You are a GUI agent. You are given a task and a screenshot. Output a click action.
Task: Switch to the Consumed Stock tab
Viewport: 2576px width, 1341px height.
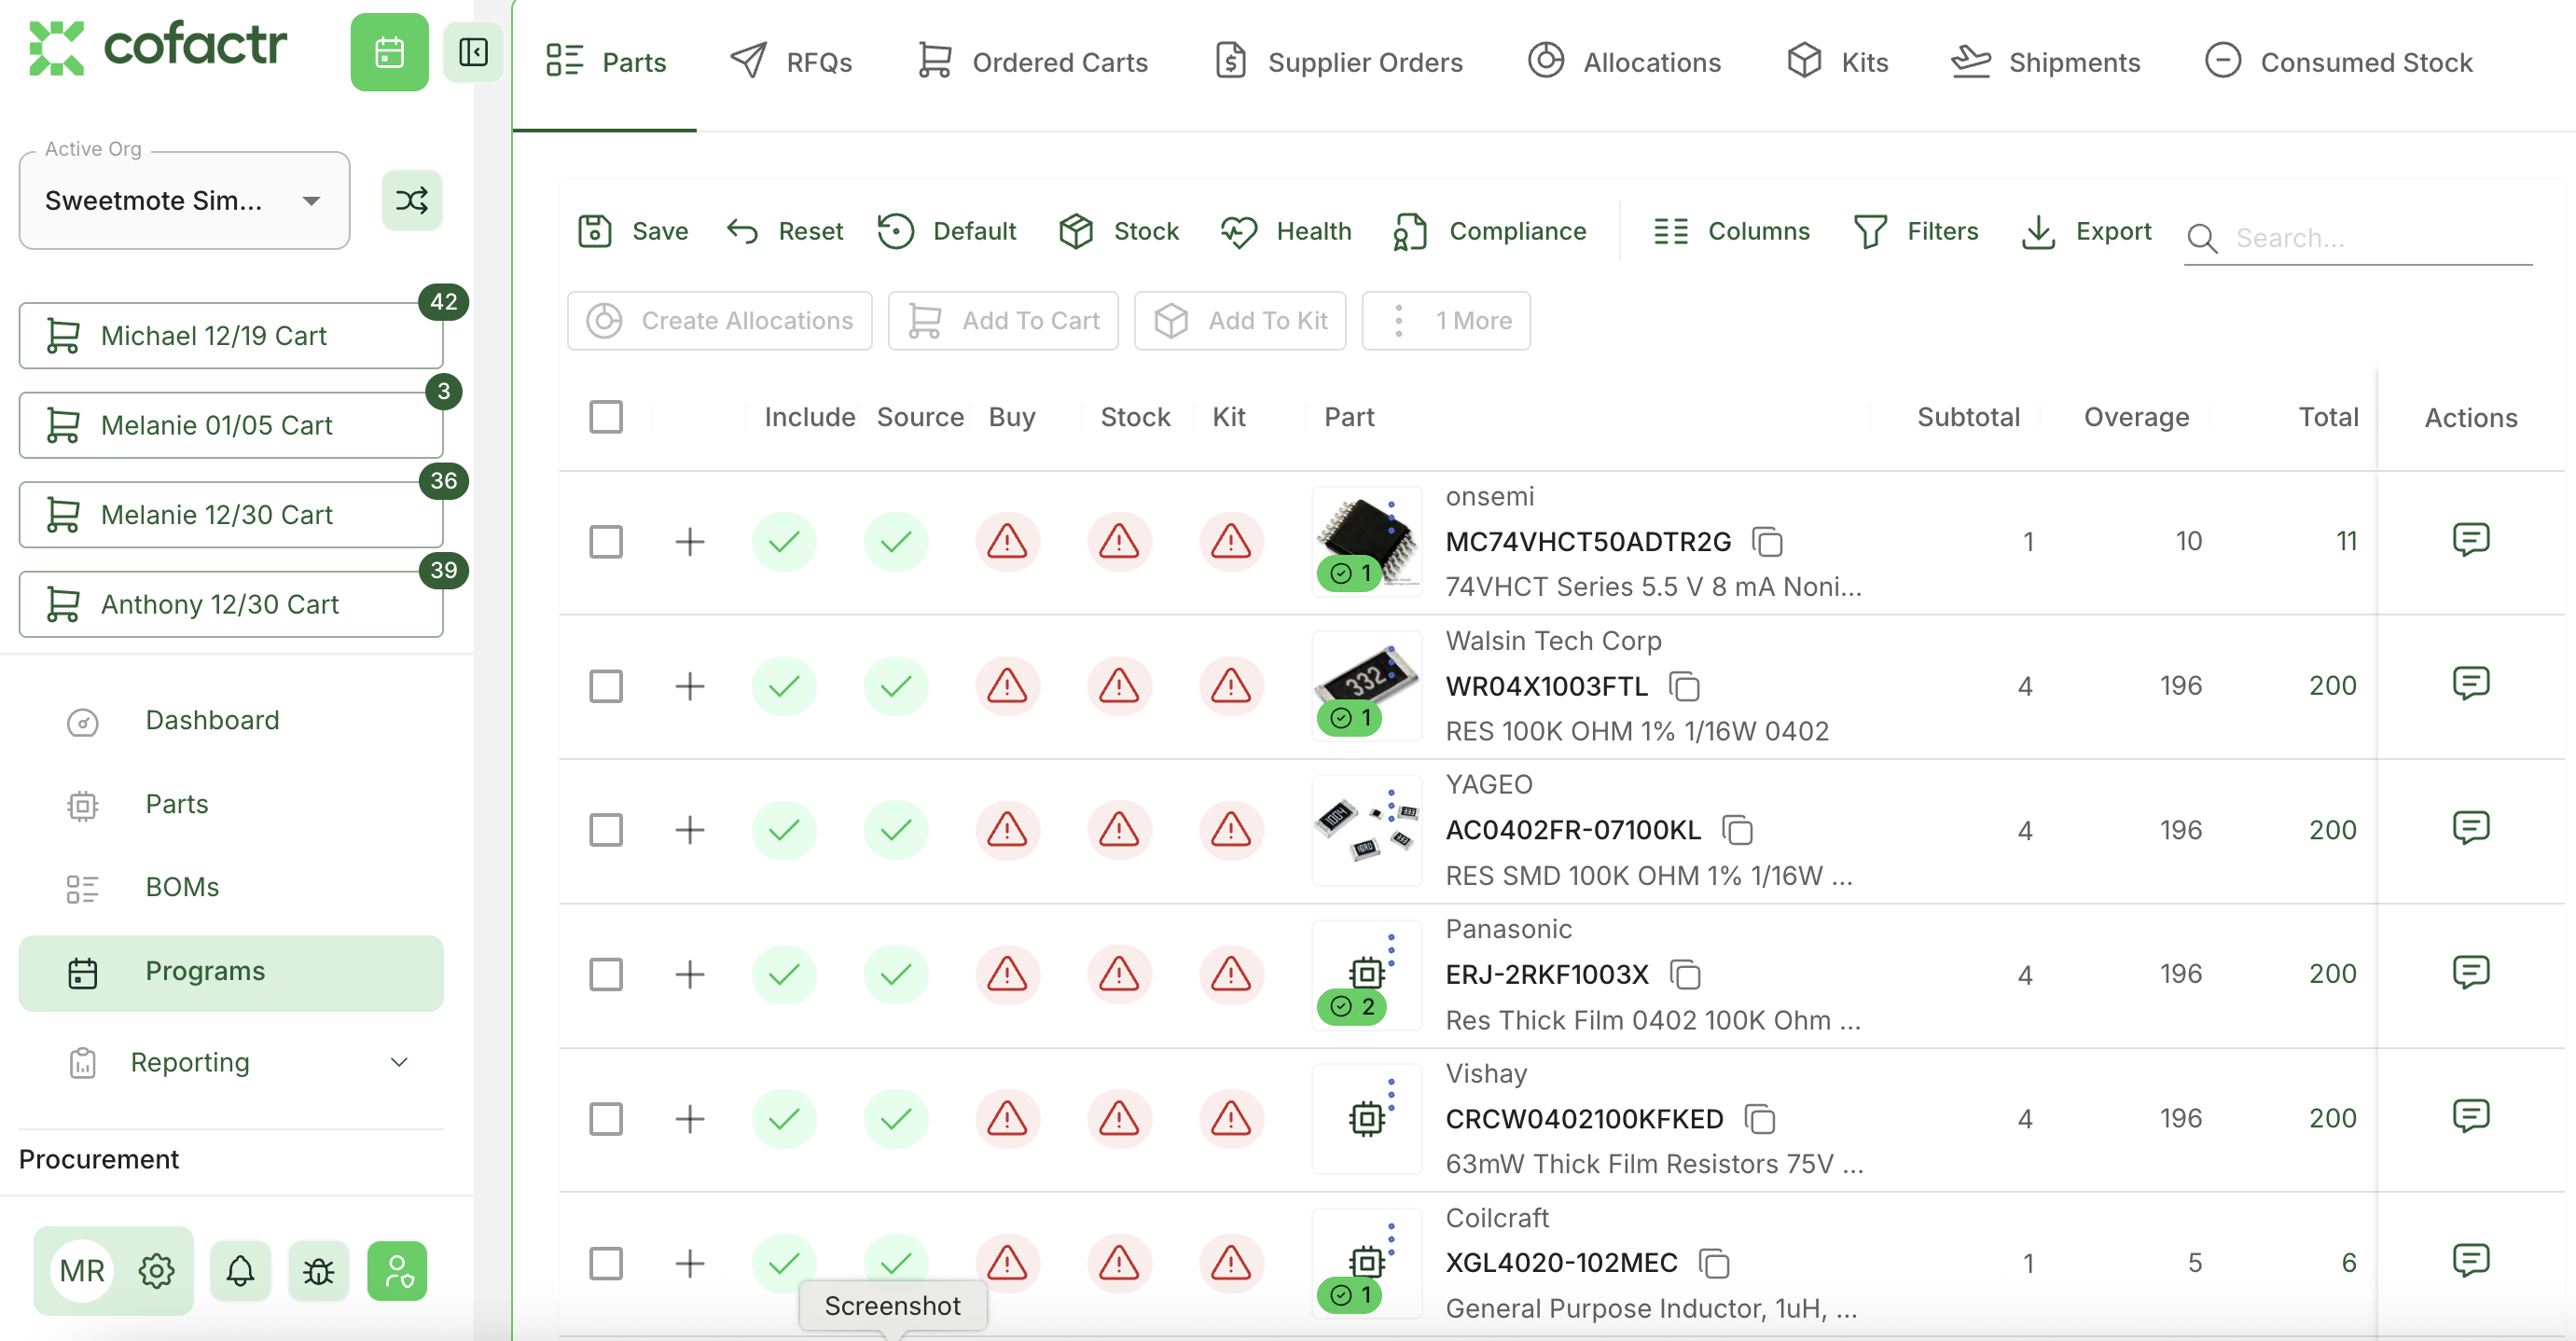click(2338, 62)
